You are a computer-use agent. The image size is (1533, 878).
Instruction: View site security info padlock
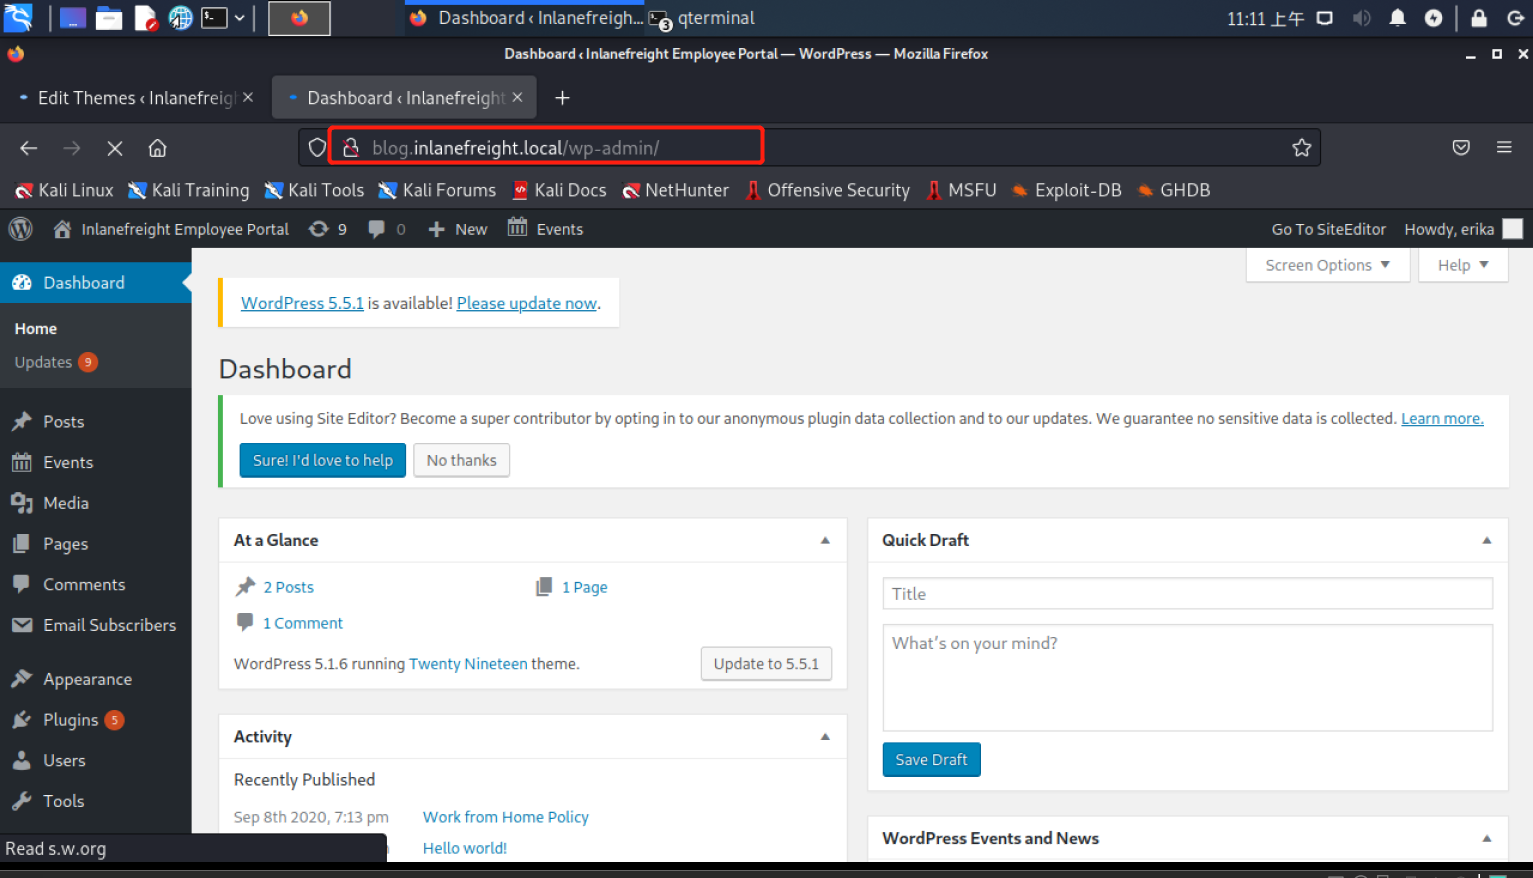tap(351, 148)
